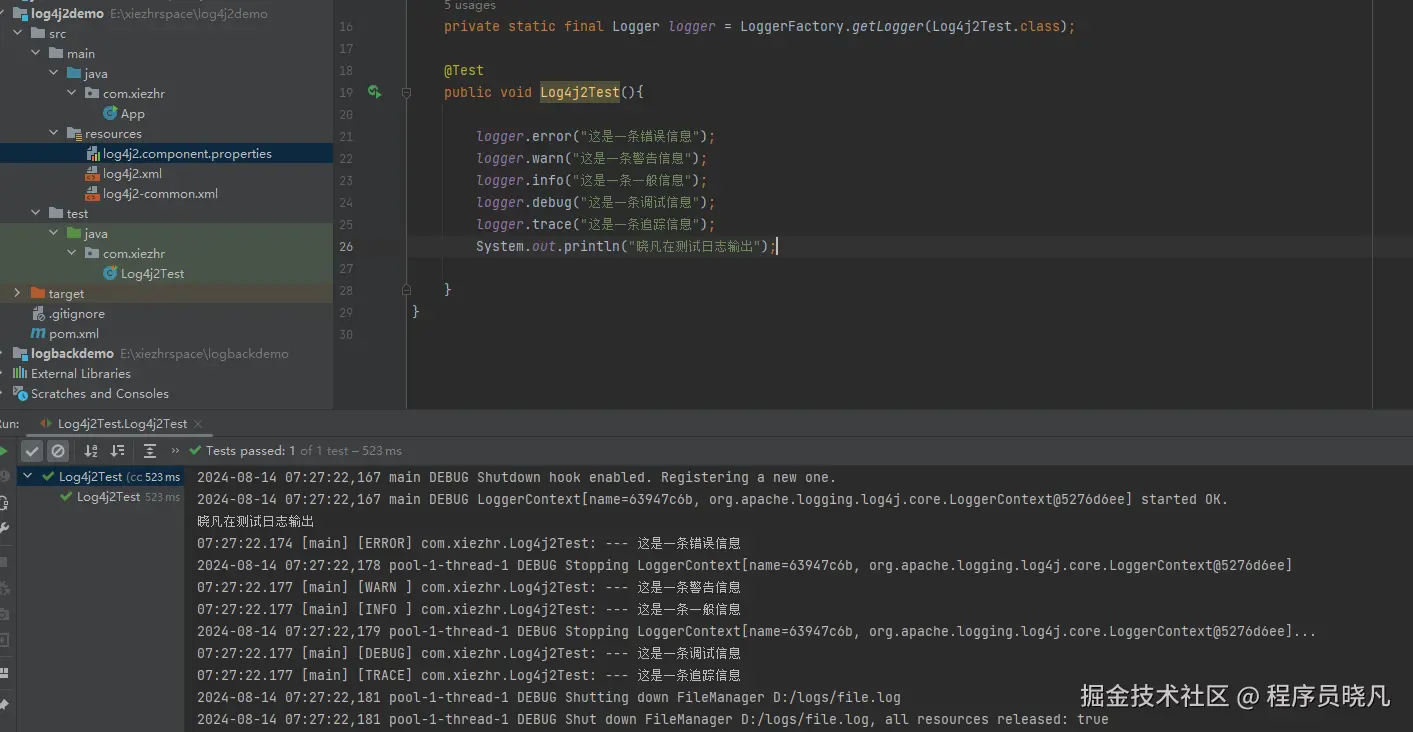The image size is (1413, 732).
Task: Click line number 26 in the gutter
Action: [x=346, y=246]
